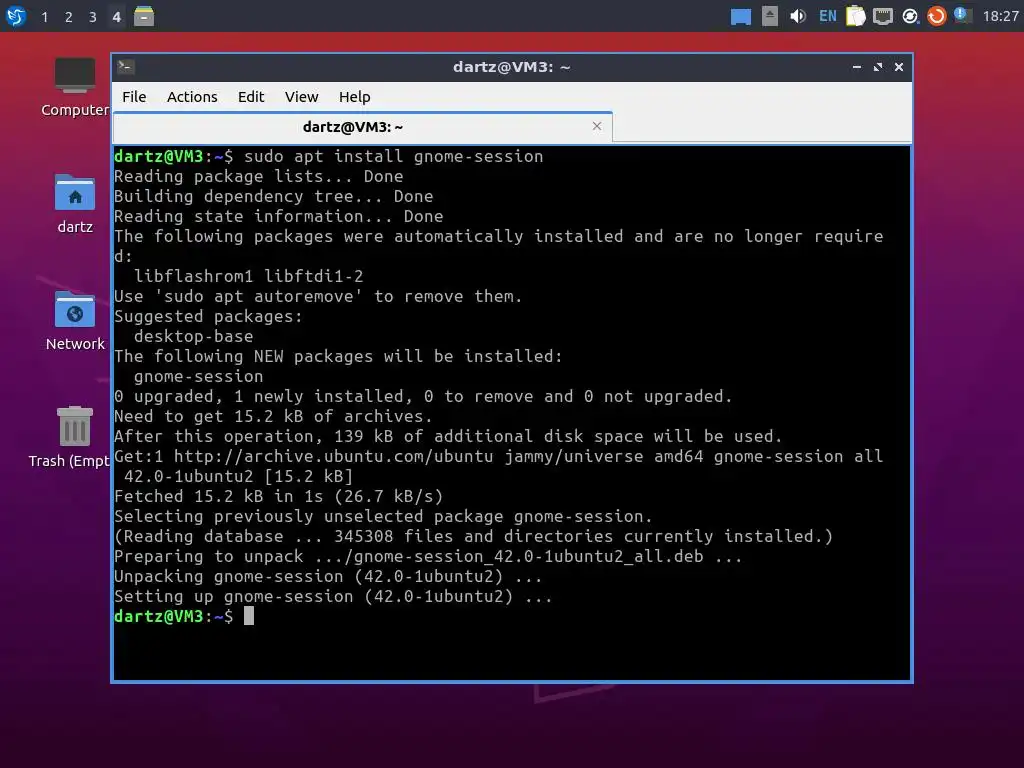
Task: Open the removable media eject icon
Action: [770, 16]
